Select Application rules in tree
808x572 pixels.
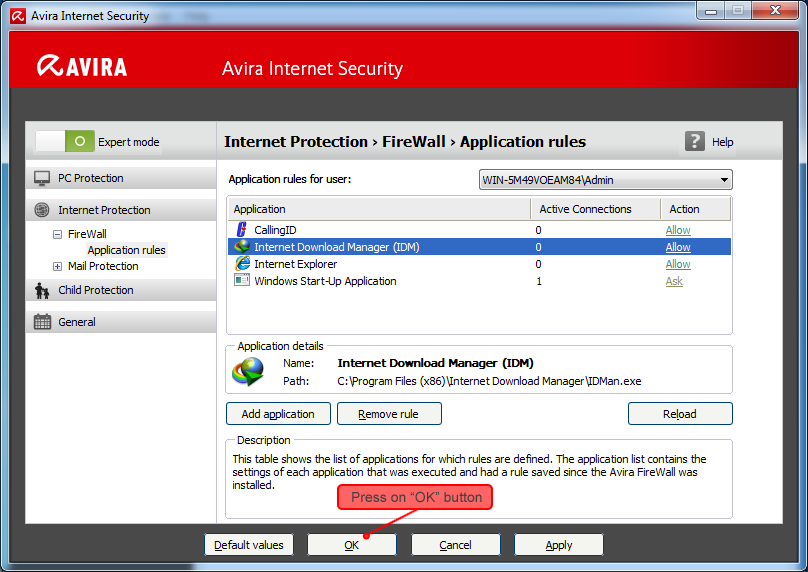point(126,250)
